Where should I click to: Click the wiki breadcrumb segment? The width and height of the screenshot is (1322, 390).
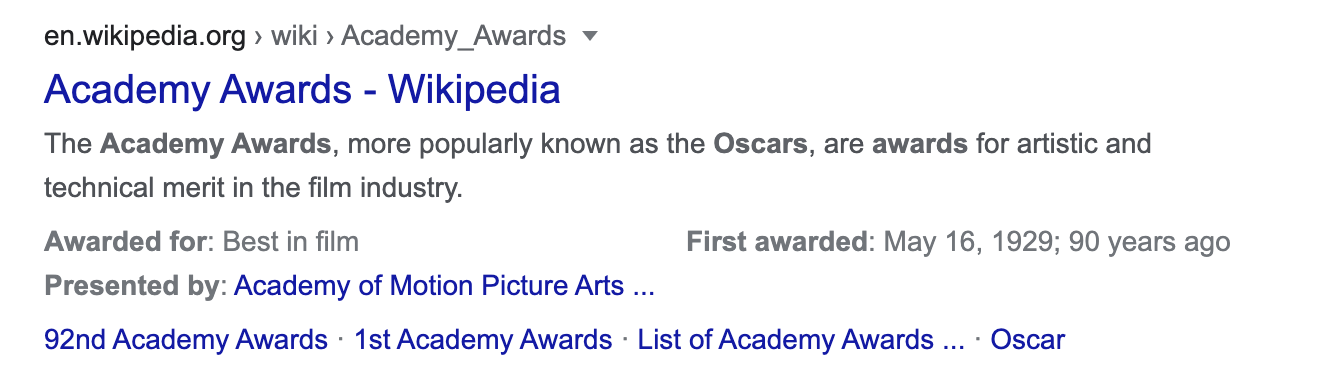293,37
